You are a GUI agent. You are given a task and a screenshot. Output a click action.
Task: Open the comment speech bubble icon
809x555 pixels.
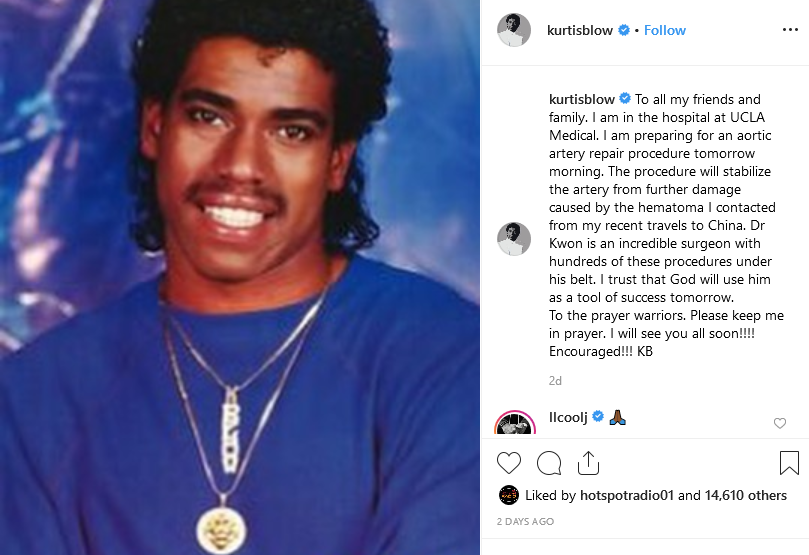click(x=549, y=463)
